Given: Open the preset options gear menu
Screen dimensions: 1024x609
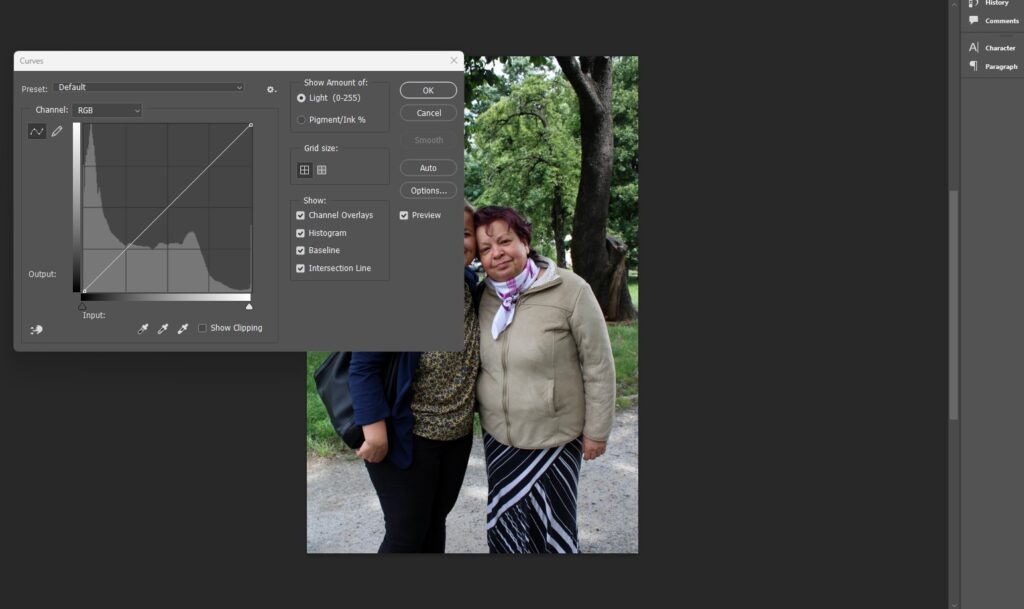Looking at the screenshot, I should tap(271, 89).
